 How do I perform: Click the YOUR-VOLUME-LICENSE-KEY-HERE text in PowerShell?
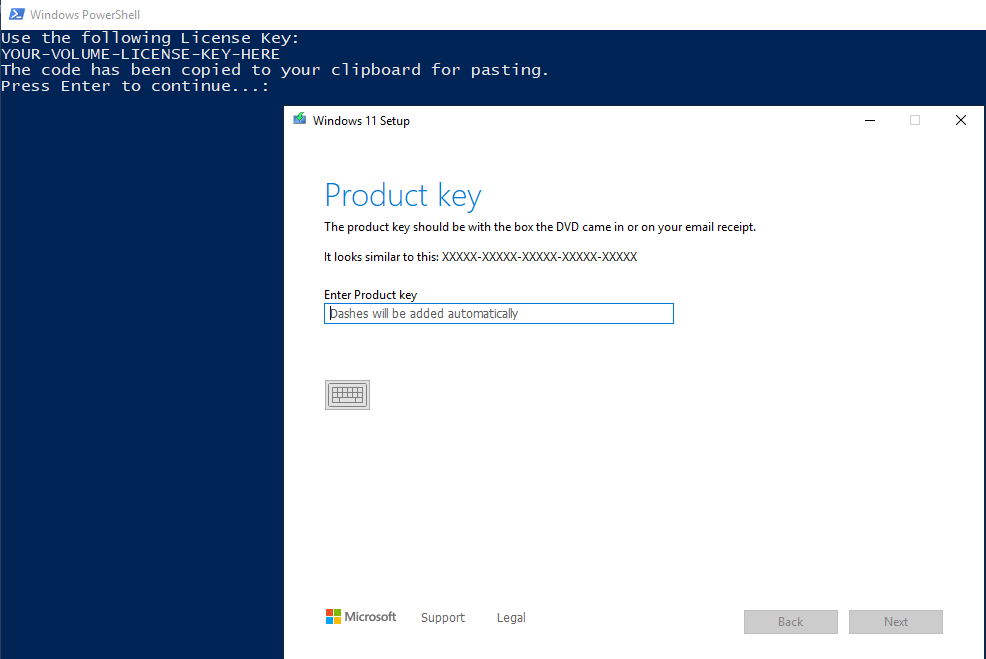tap(140, 54)
